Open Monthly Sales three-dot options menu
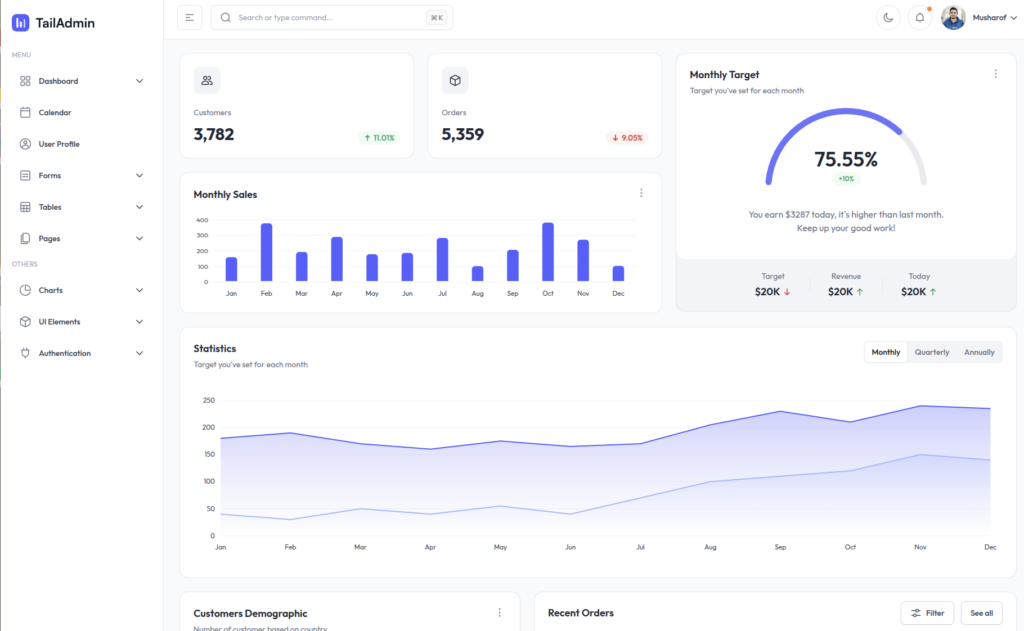 point(641,193)
